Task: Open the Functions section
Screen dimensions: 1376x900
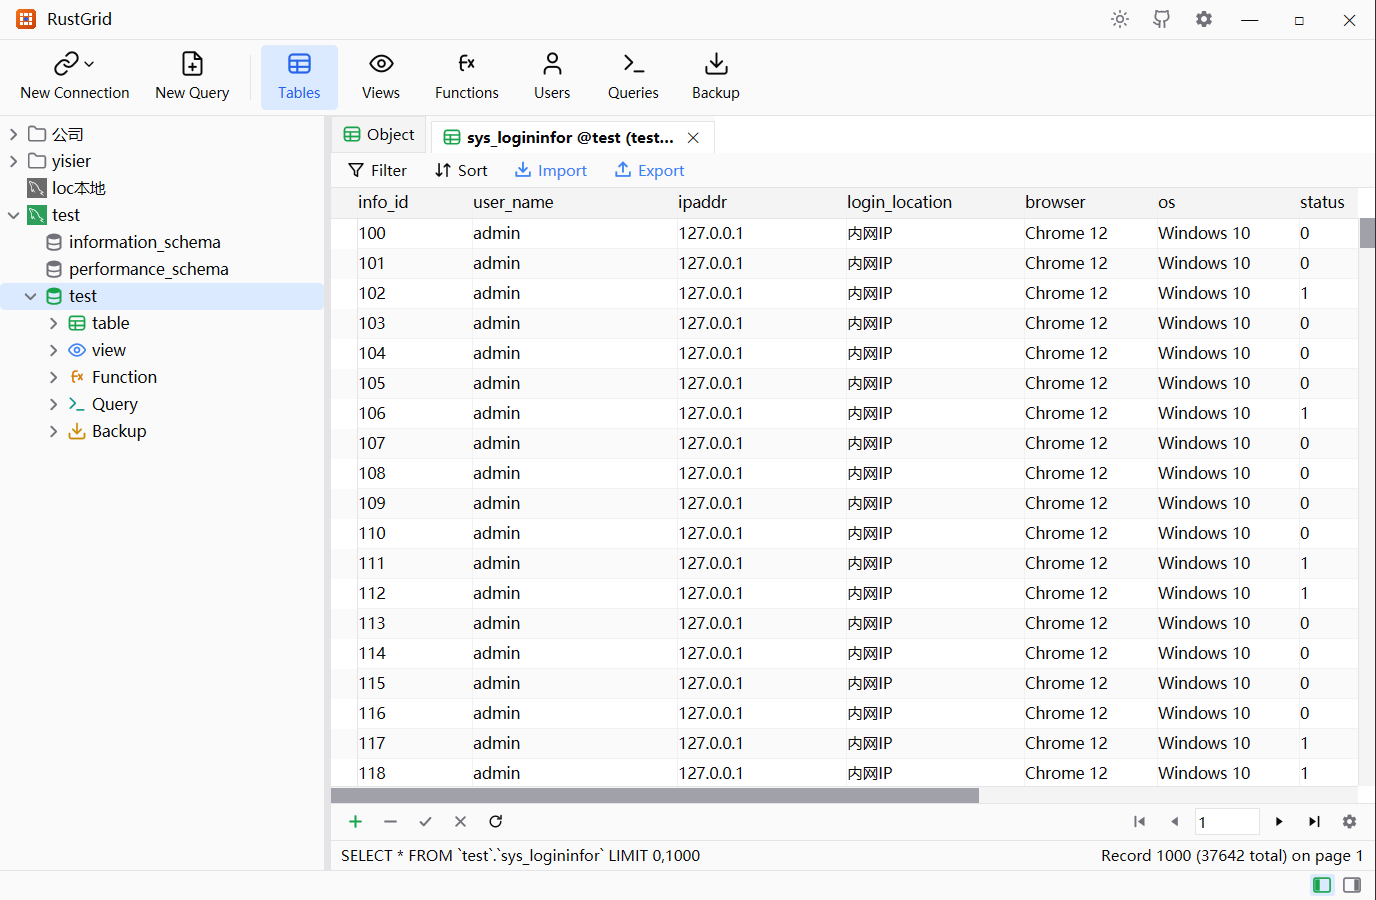Action: pos(466,77)
